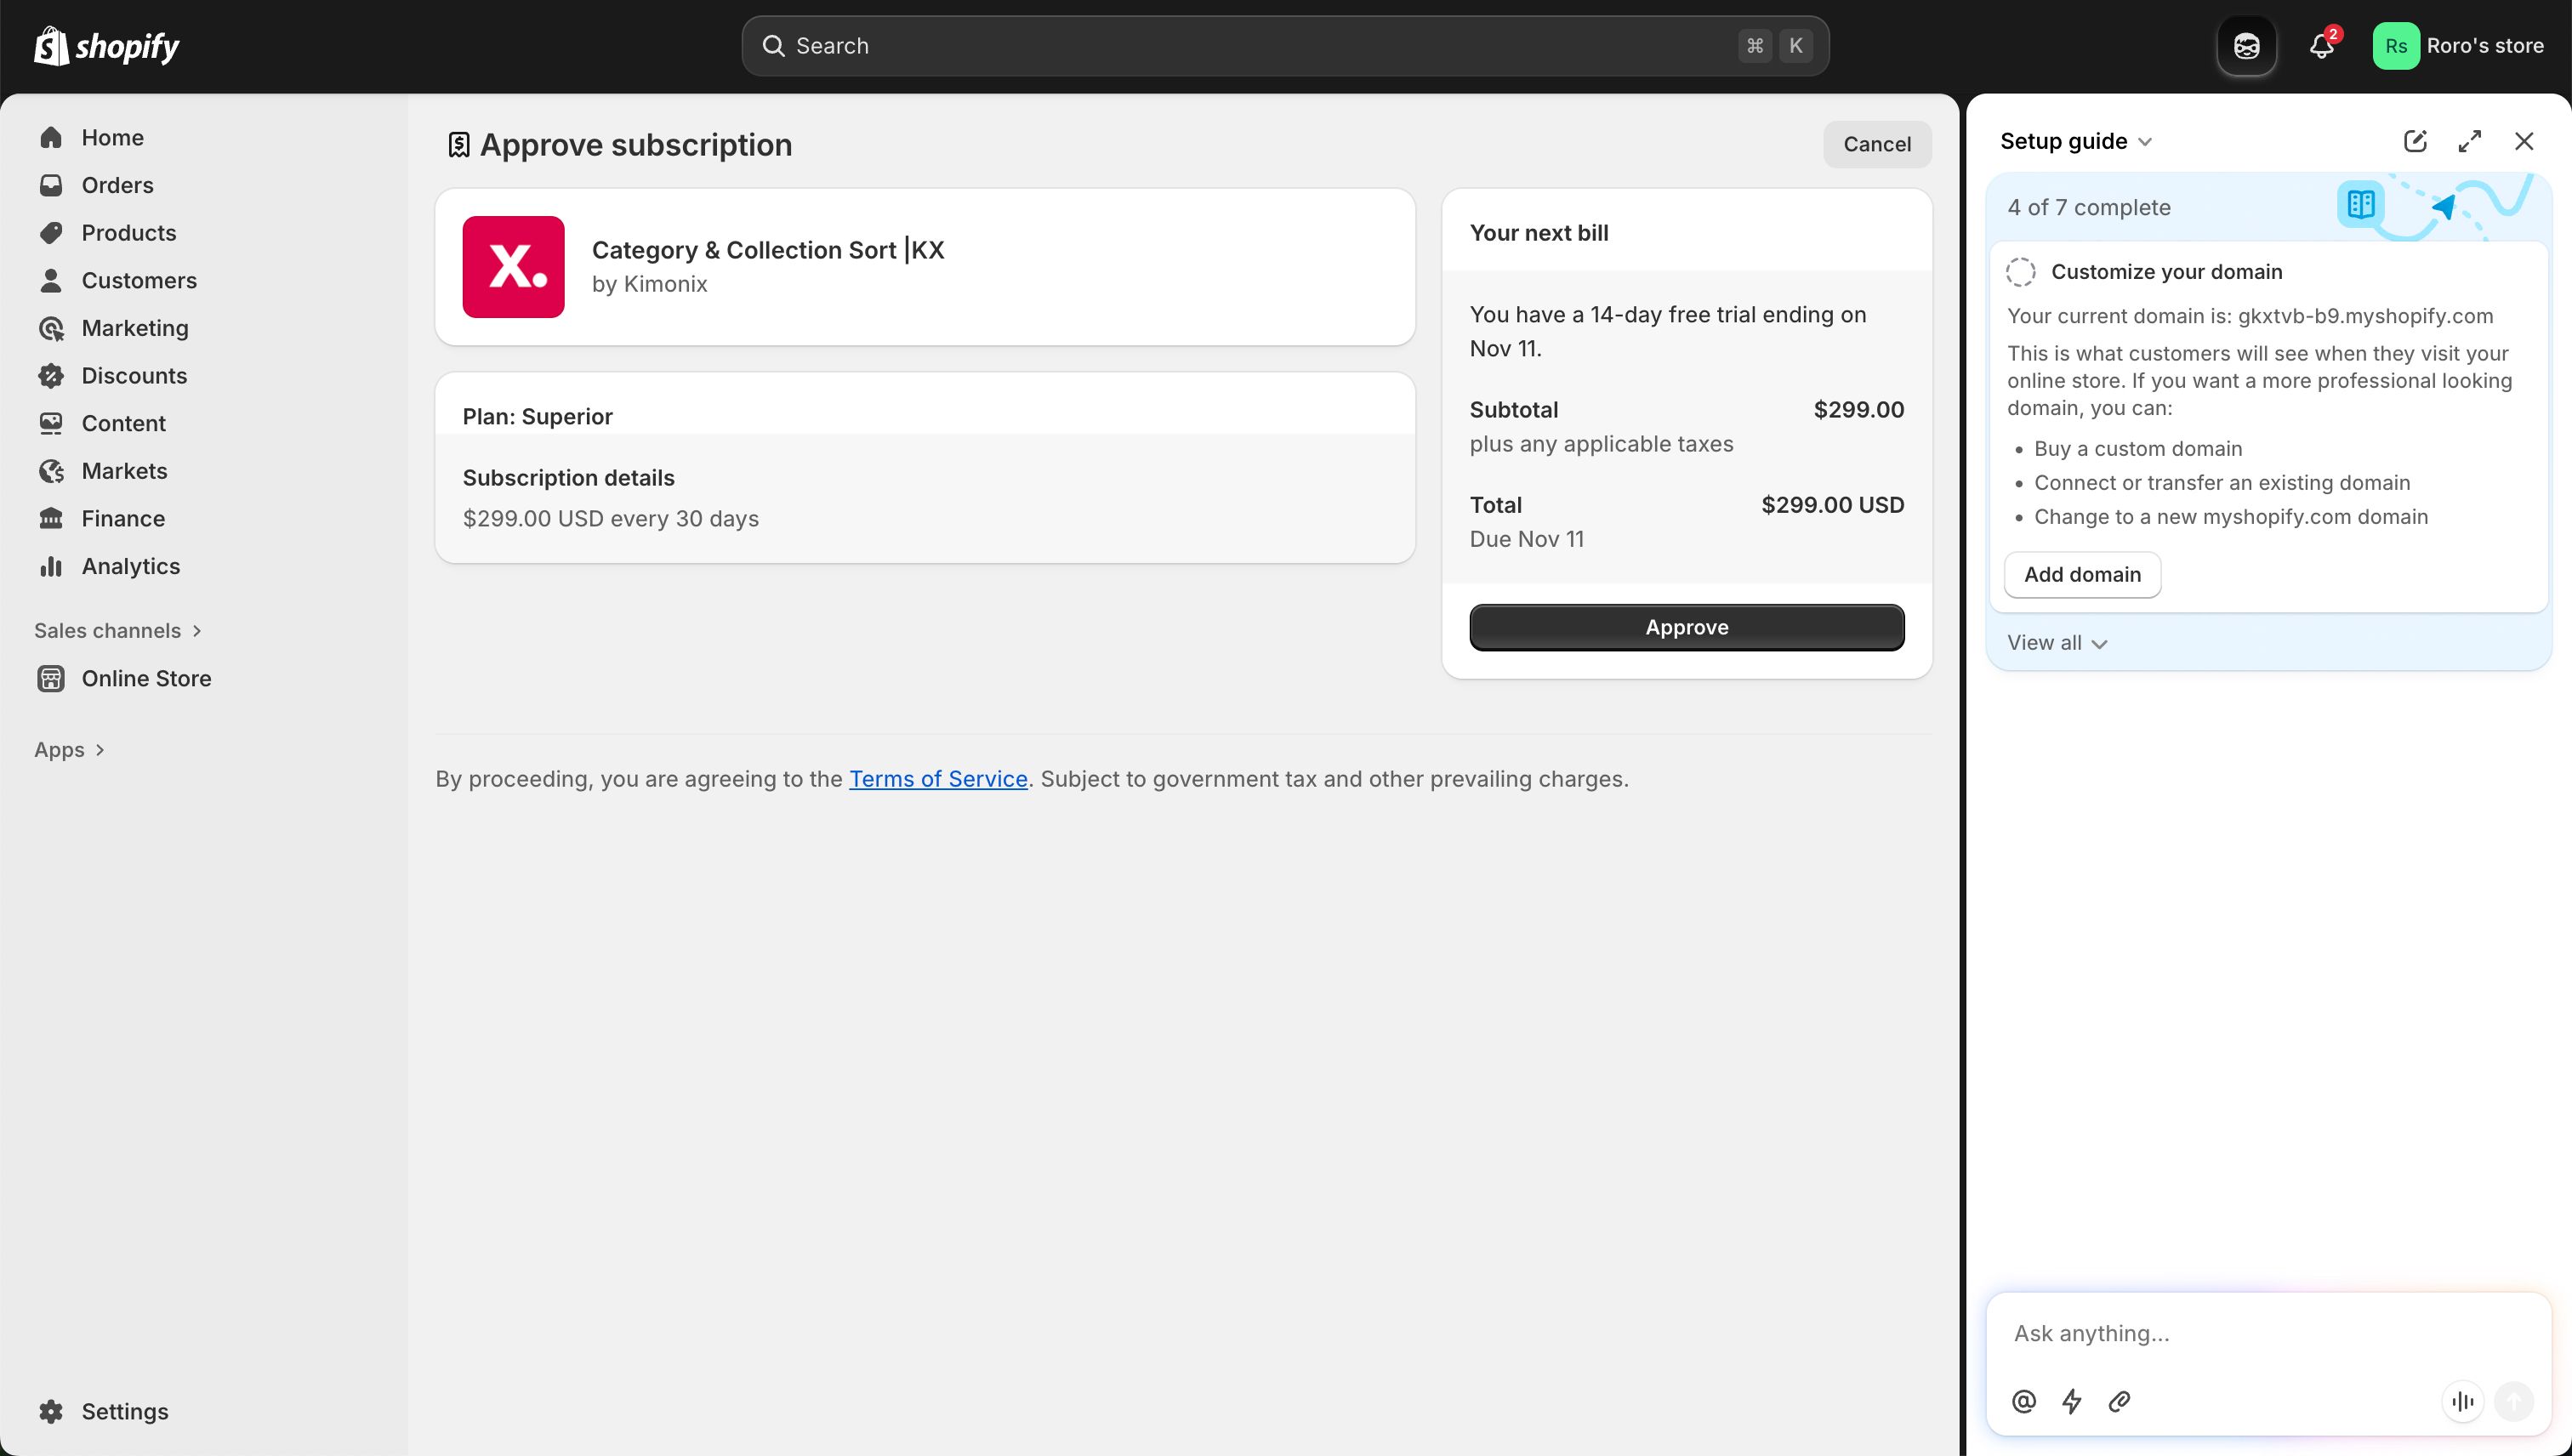Image resolution: width=2572 pixels, height=1456 pixels.
Task: Open the quick actions lightning icon
Action: (2072, 1401)
